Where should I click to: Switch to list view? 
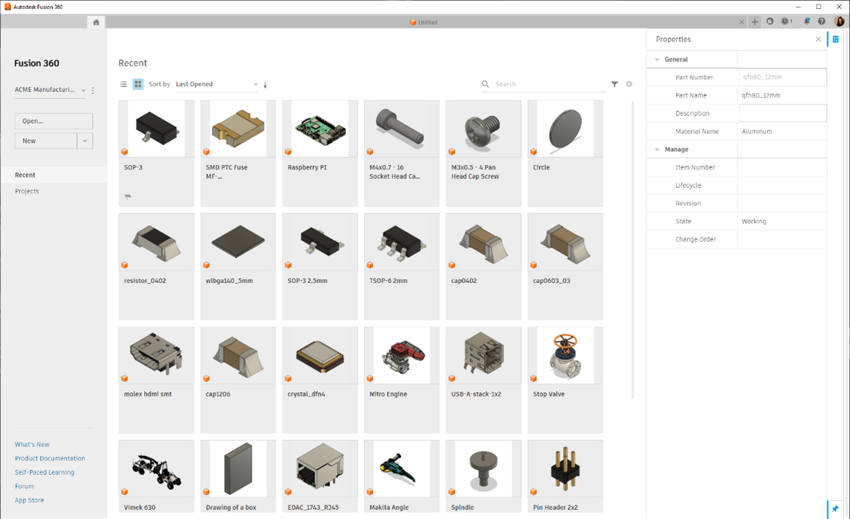click(x=124, y=85)
